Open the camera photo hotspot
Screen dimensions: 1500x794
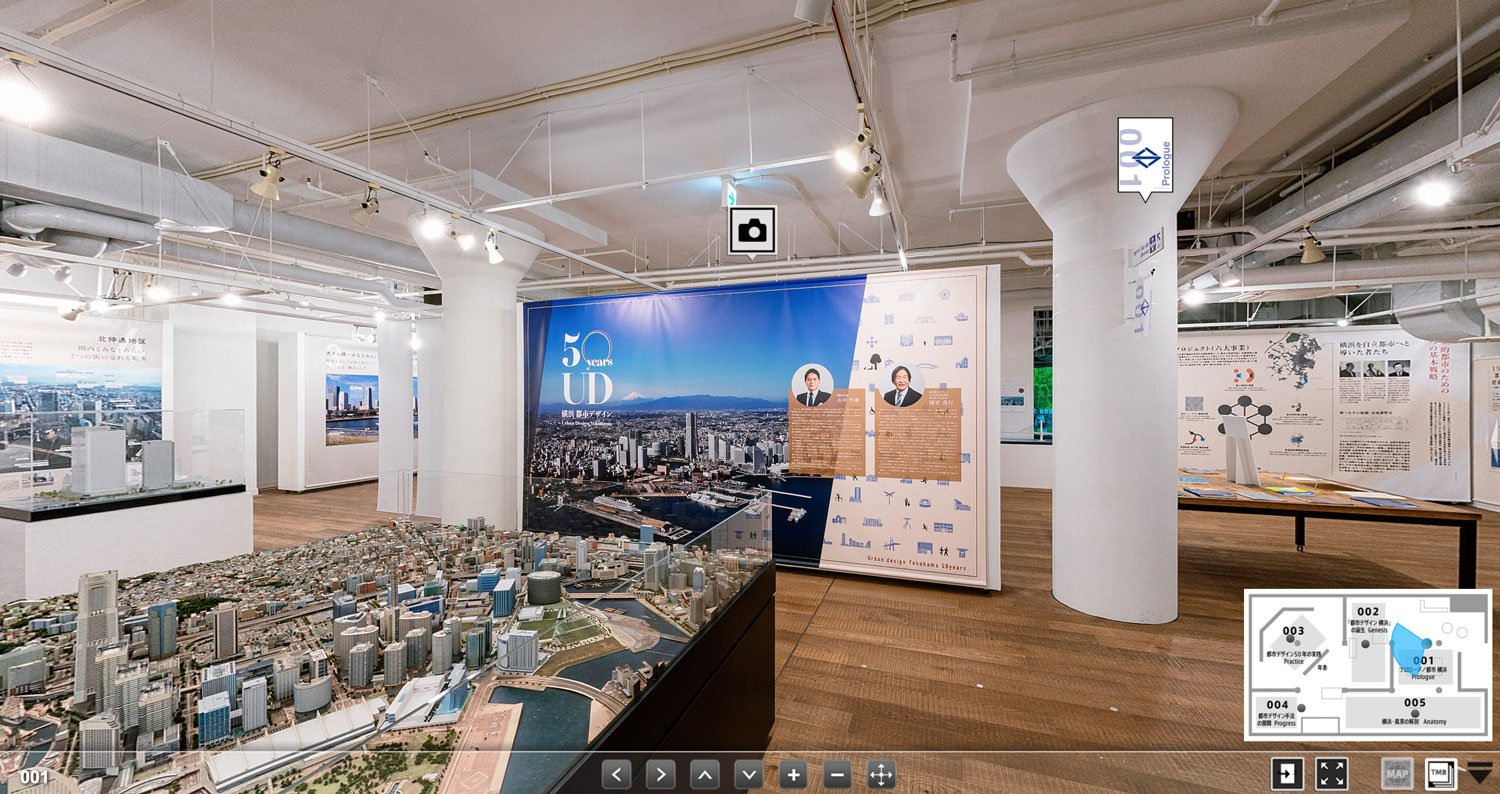click(x=752, y=231)
